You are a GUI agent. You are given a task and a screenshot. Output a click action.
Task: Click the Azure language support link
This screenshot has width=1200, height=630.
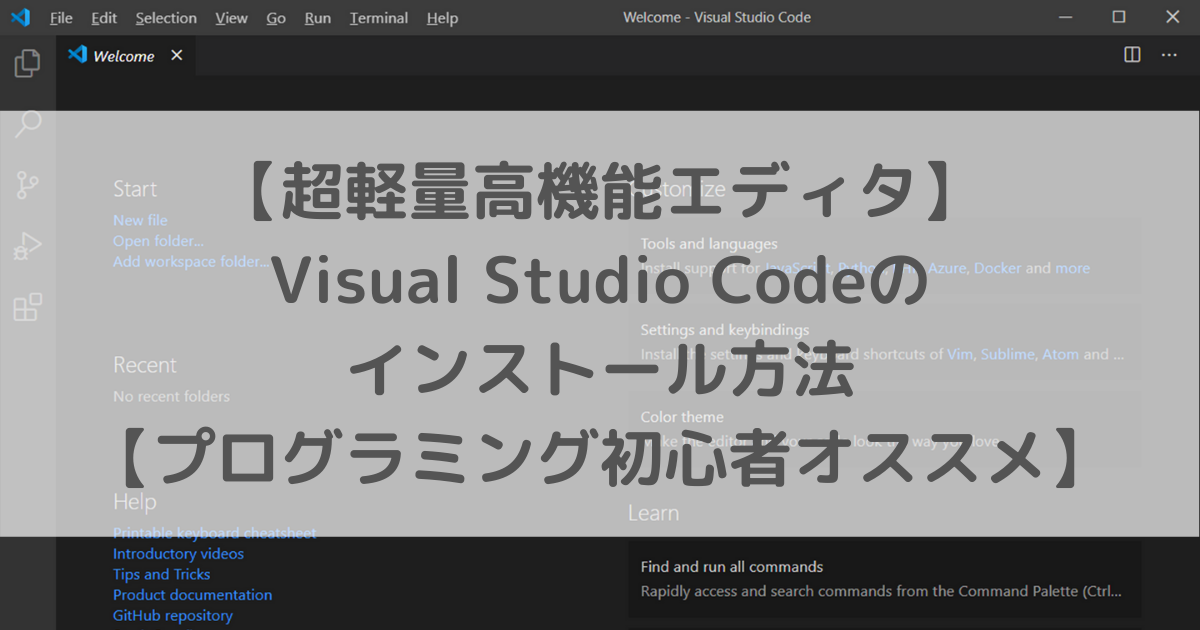point(946,268)
